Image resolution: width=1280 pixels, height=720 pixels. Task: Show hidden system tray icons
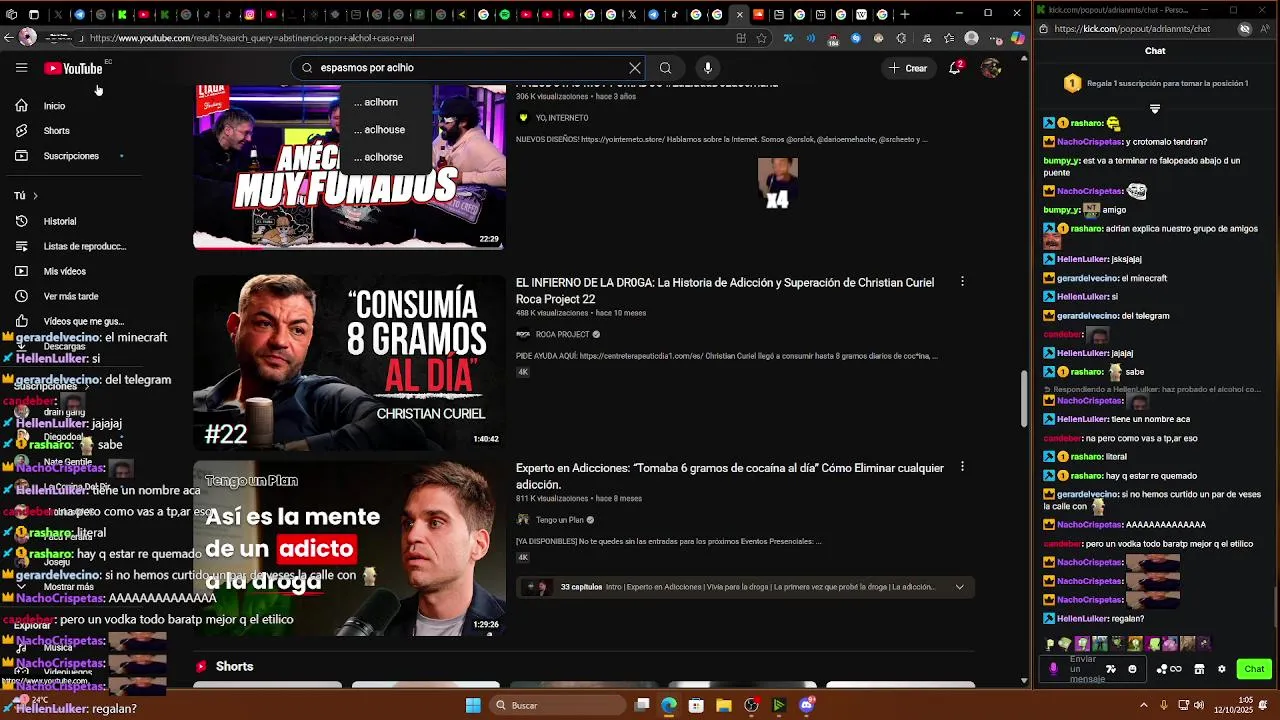(1143, 705)
